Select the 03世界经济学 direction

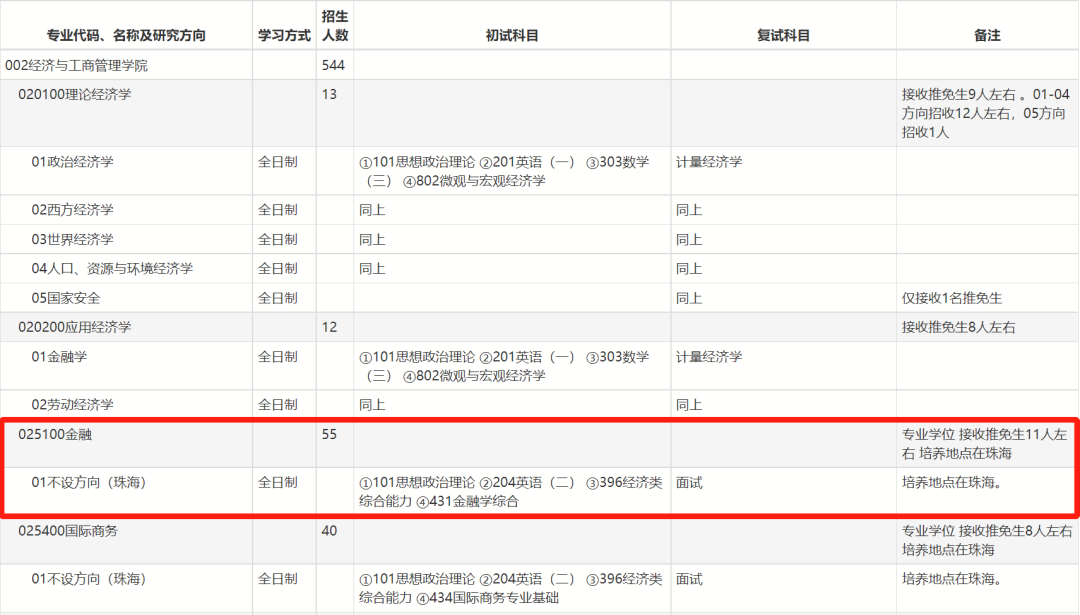click(72, 240)
